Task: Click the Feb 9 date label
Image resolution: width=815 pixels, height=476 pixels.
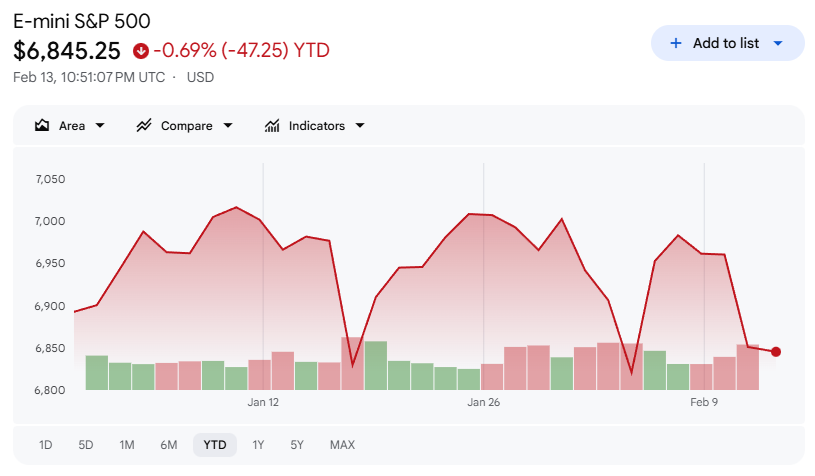Action: point(704,402)
